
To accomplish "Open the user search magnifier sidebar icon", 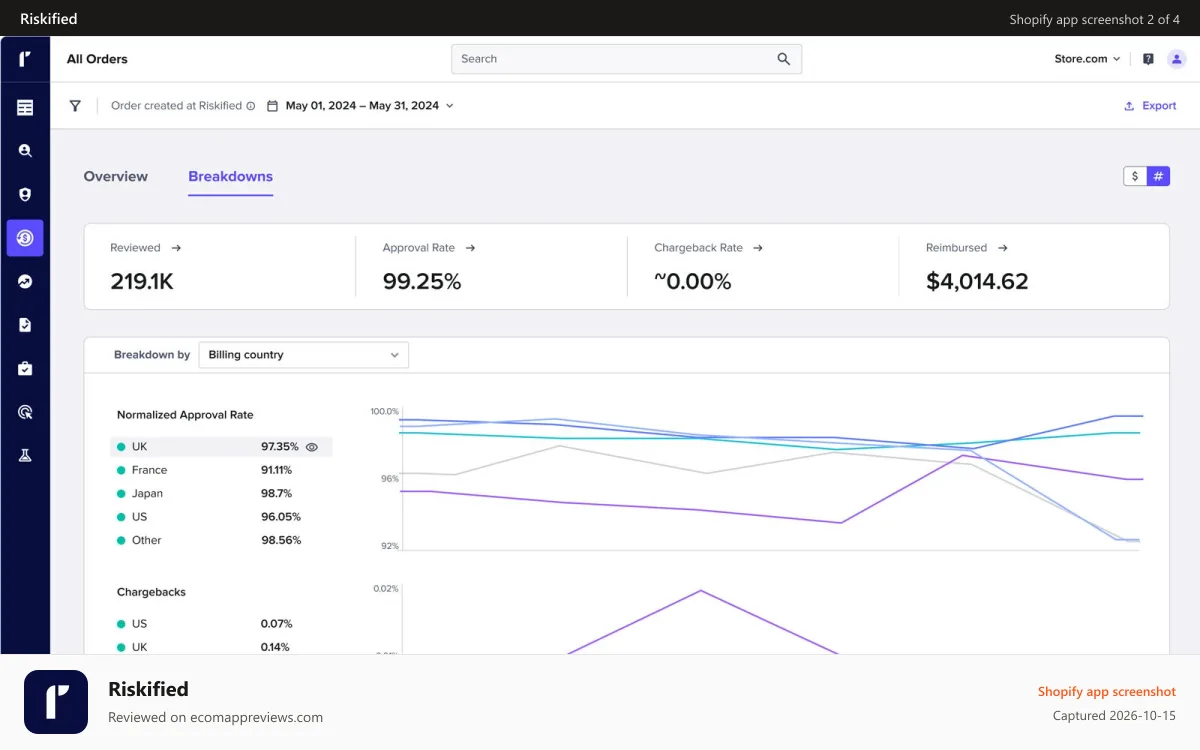I will pos(25,151).
